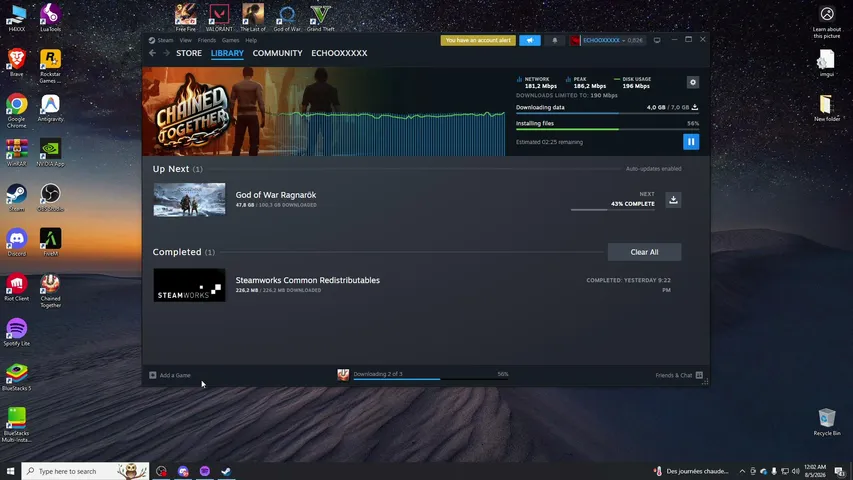The image size is (853, 480).
Task: Select the Rockstar Games desktop icon
Action: coord(50,66)
